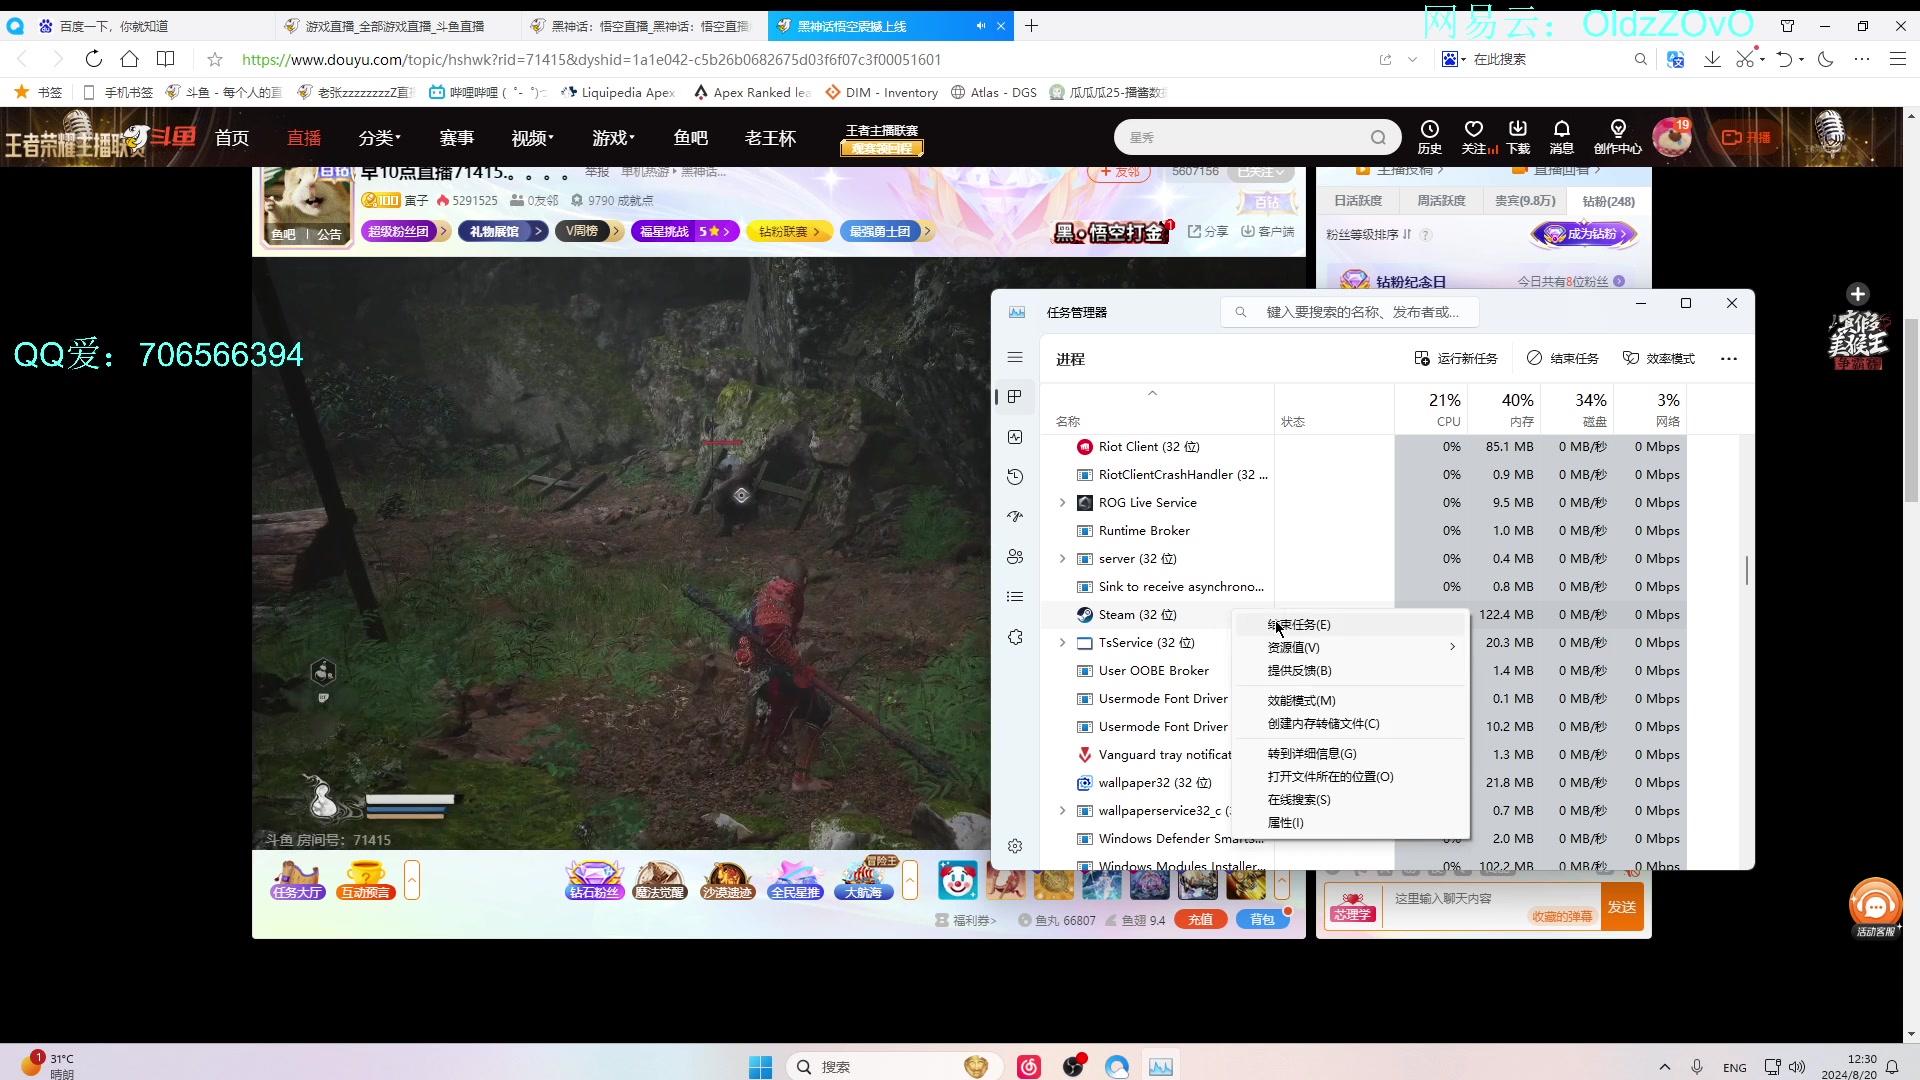Switch to 周活跃度 tab

tap(1441, 201)
